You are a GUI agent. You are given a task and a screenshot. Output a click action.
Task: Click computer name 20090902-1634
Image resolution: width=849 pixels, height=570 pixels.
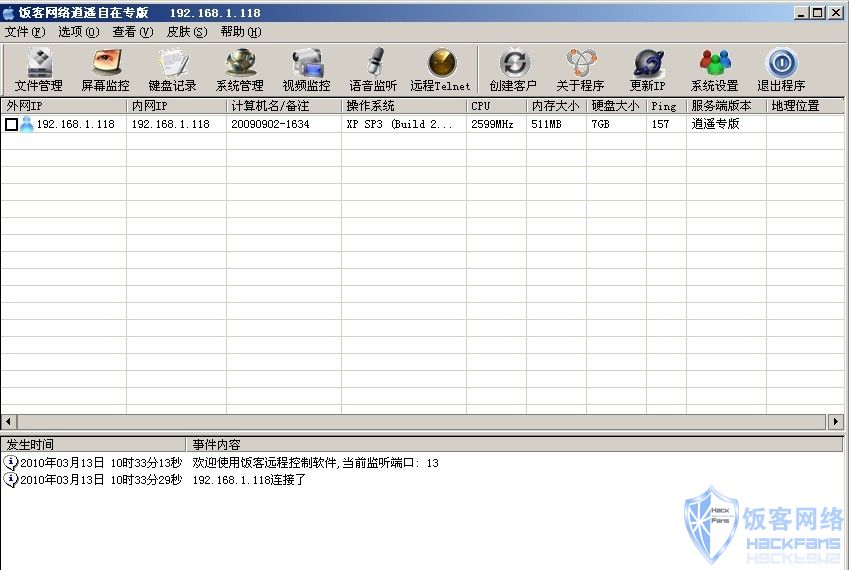coord(270,124)
